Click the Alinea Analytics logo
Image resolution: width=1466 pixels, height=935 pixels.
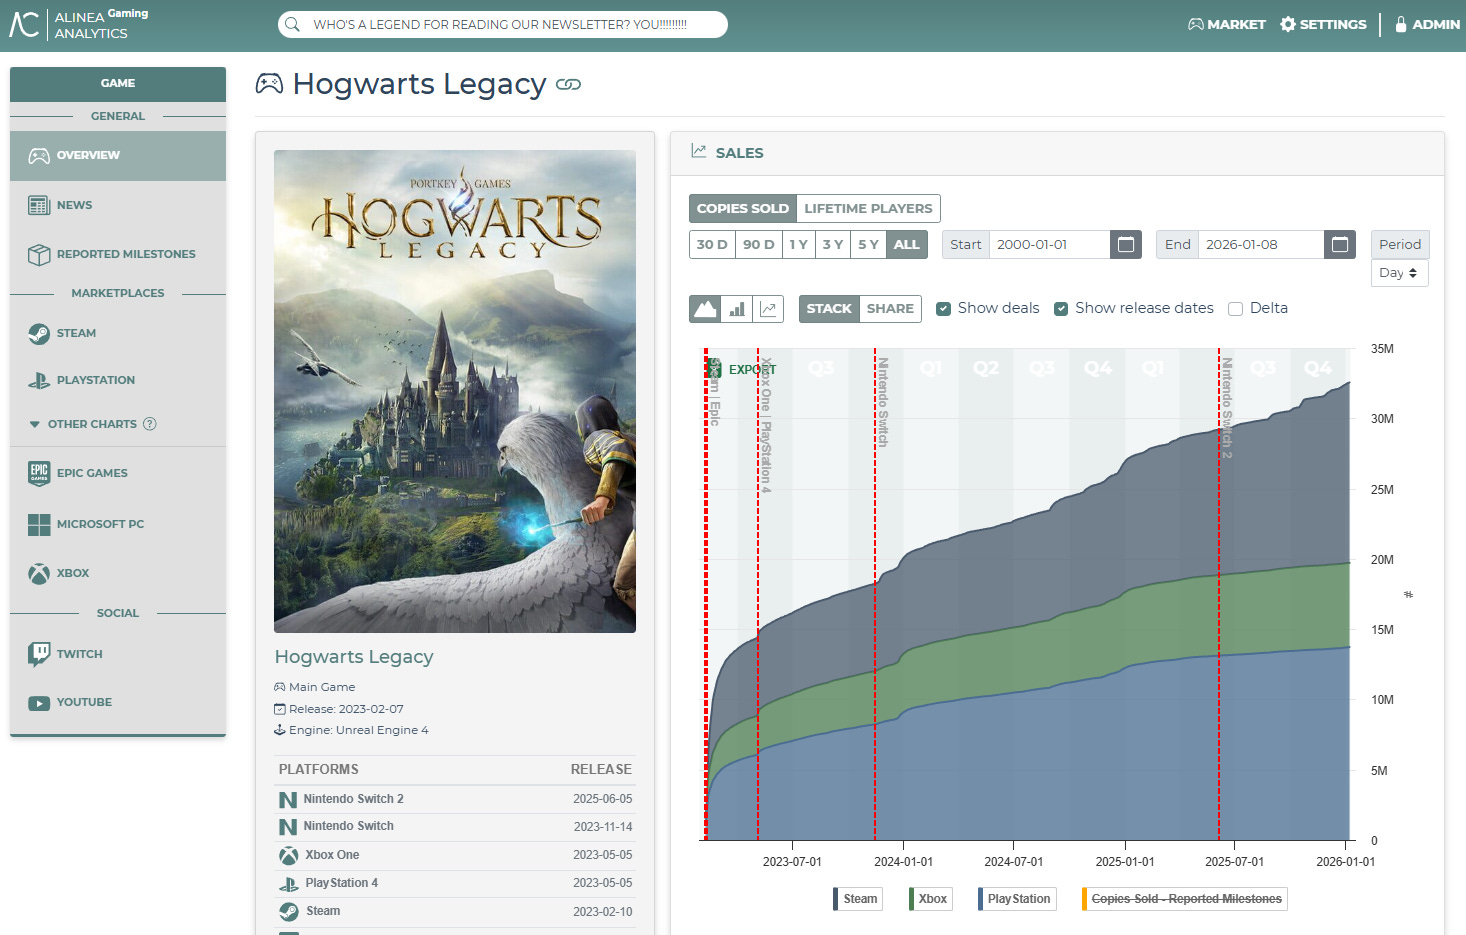(x=79, y=24)
